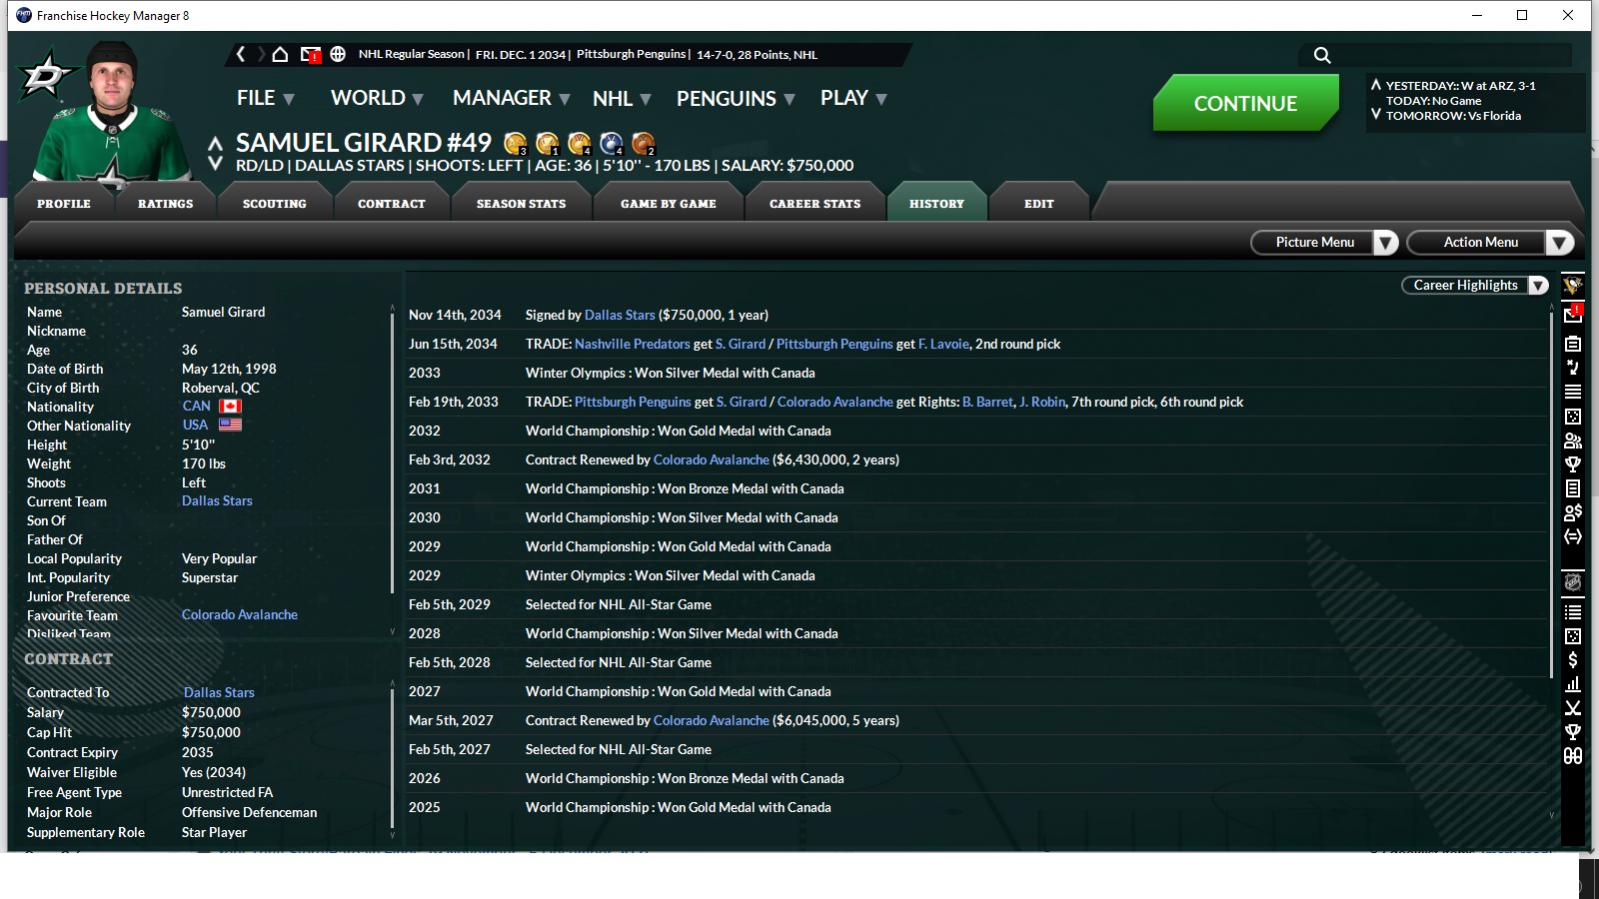The height and width of the screenshot is (899, 1599).
Task: Click the search magnifier icon
Action: (x=1322, y=55)
